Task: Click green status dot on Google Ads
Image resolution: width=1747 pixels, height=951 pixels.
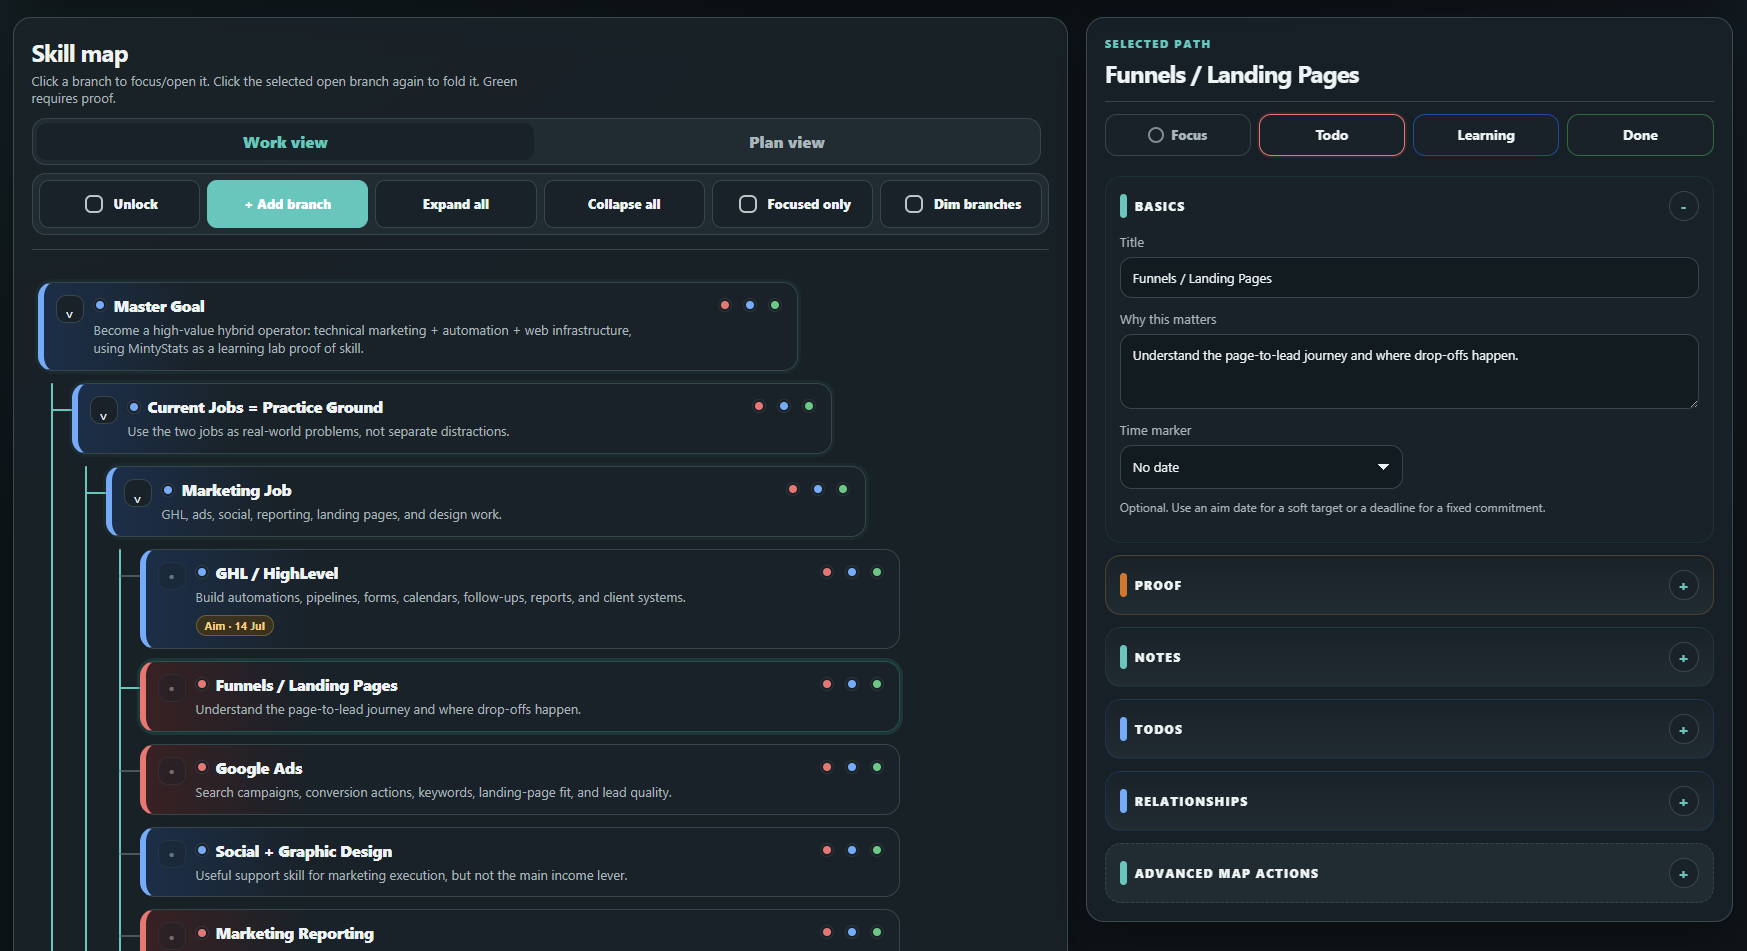Action: point(877,767)
